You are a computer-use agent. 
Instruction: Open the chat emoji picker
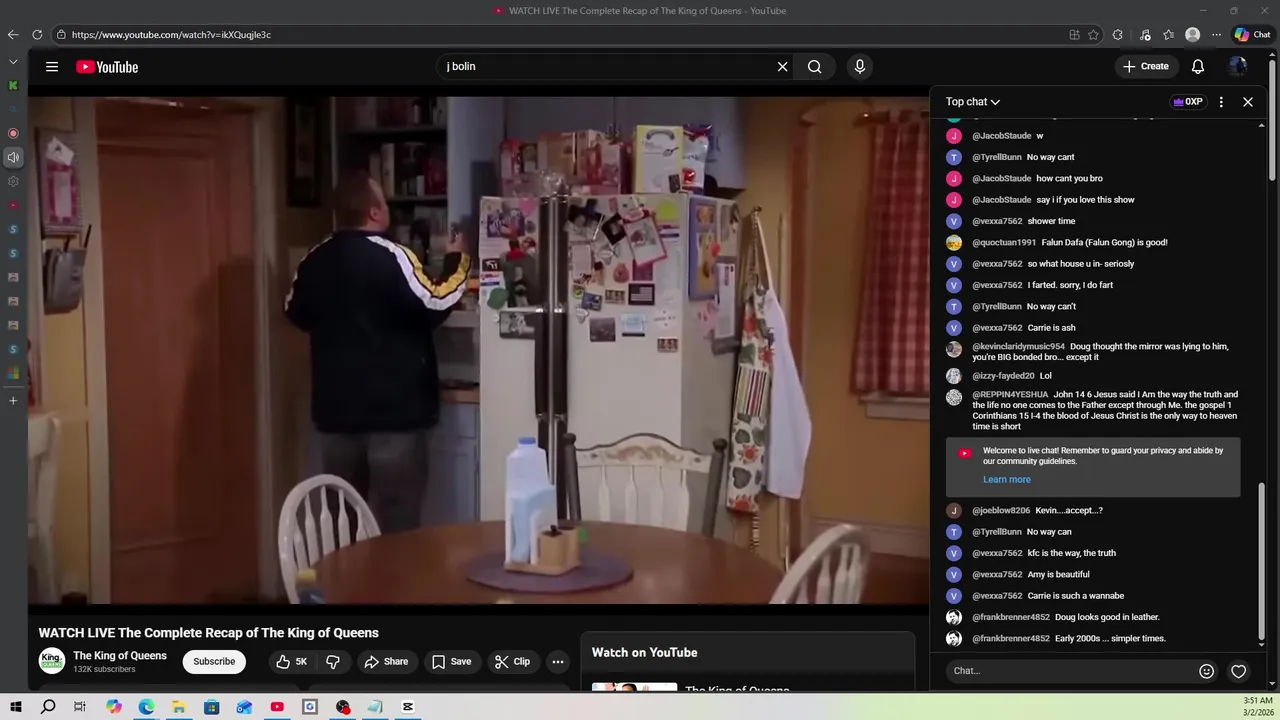point(1206,671)
